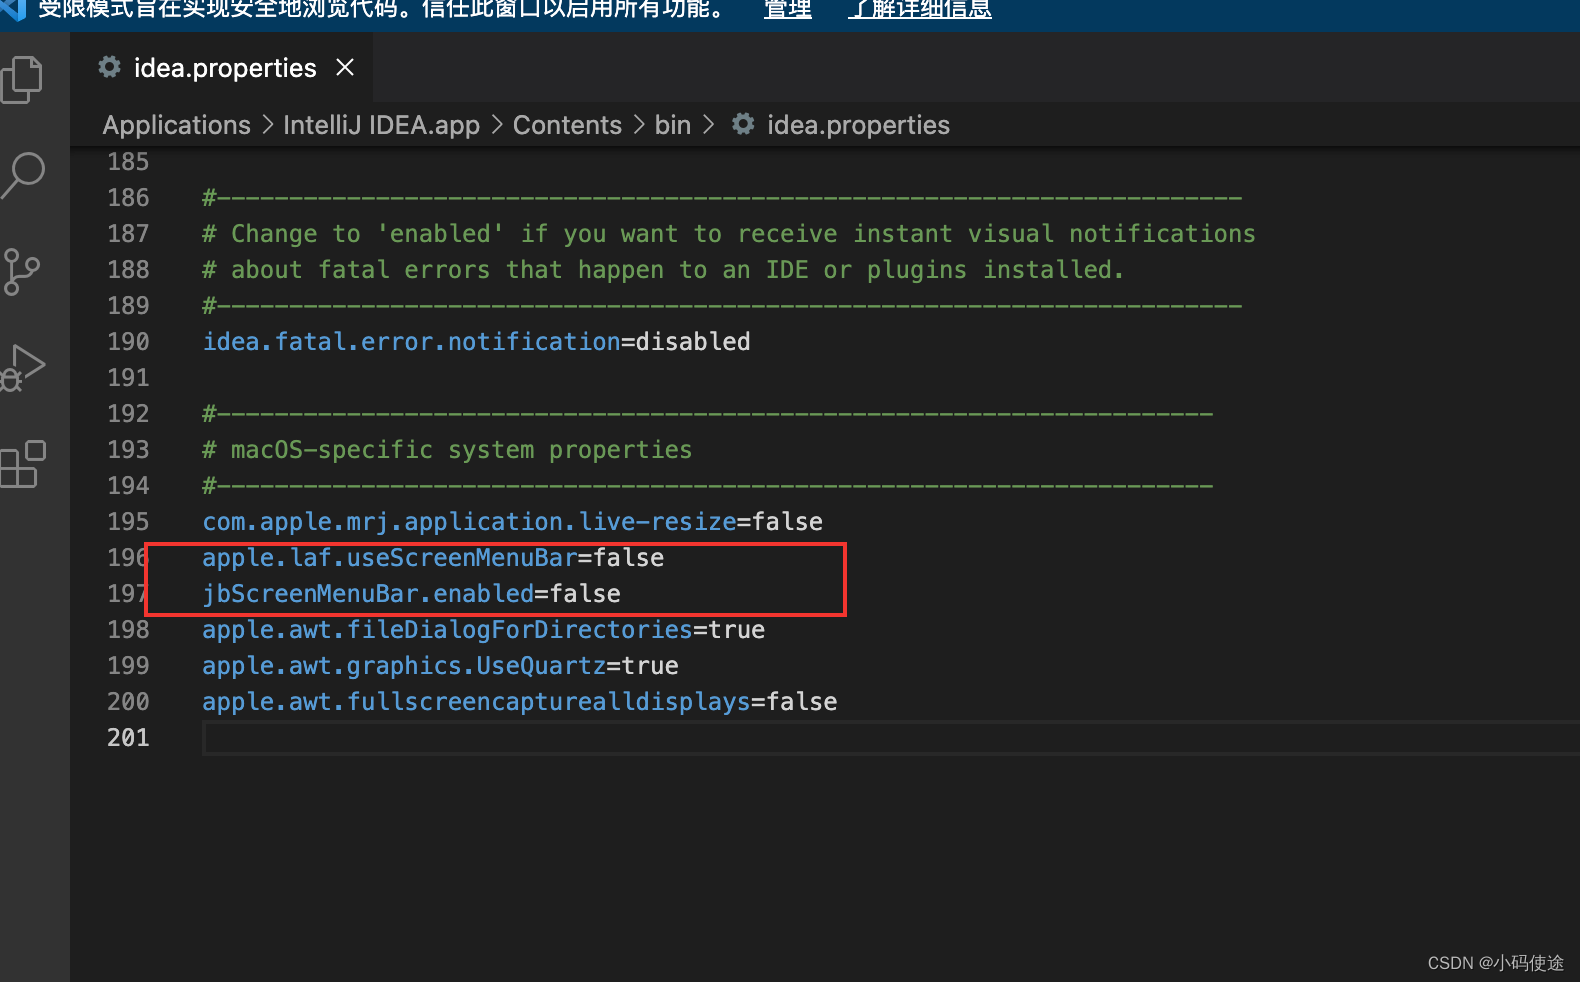Click line number 201 in the gutter
The height and width of the screenshot is (982, 1580).
coord(128,738)
